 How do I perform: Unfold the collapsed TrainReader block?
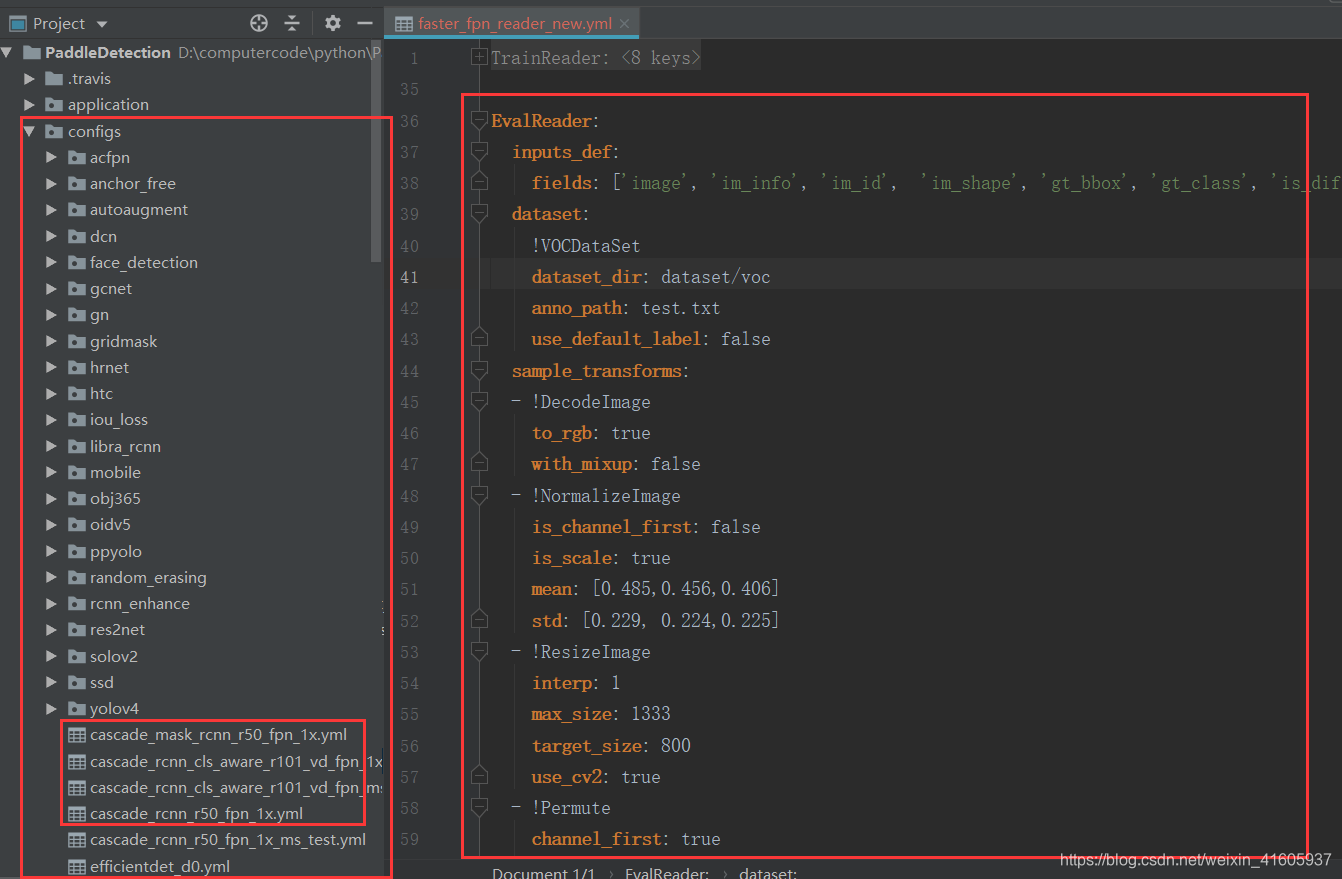pos(480,58)
